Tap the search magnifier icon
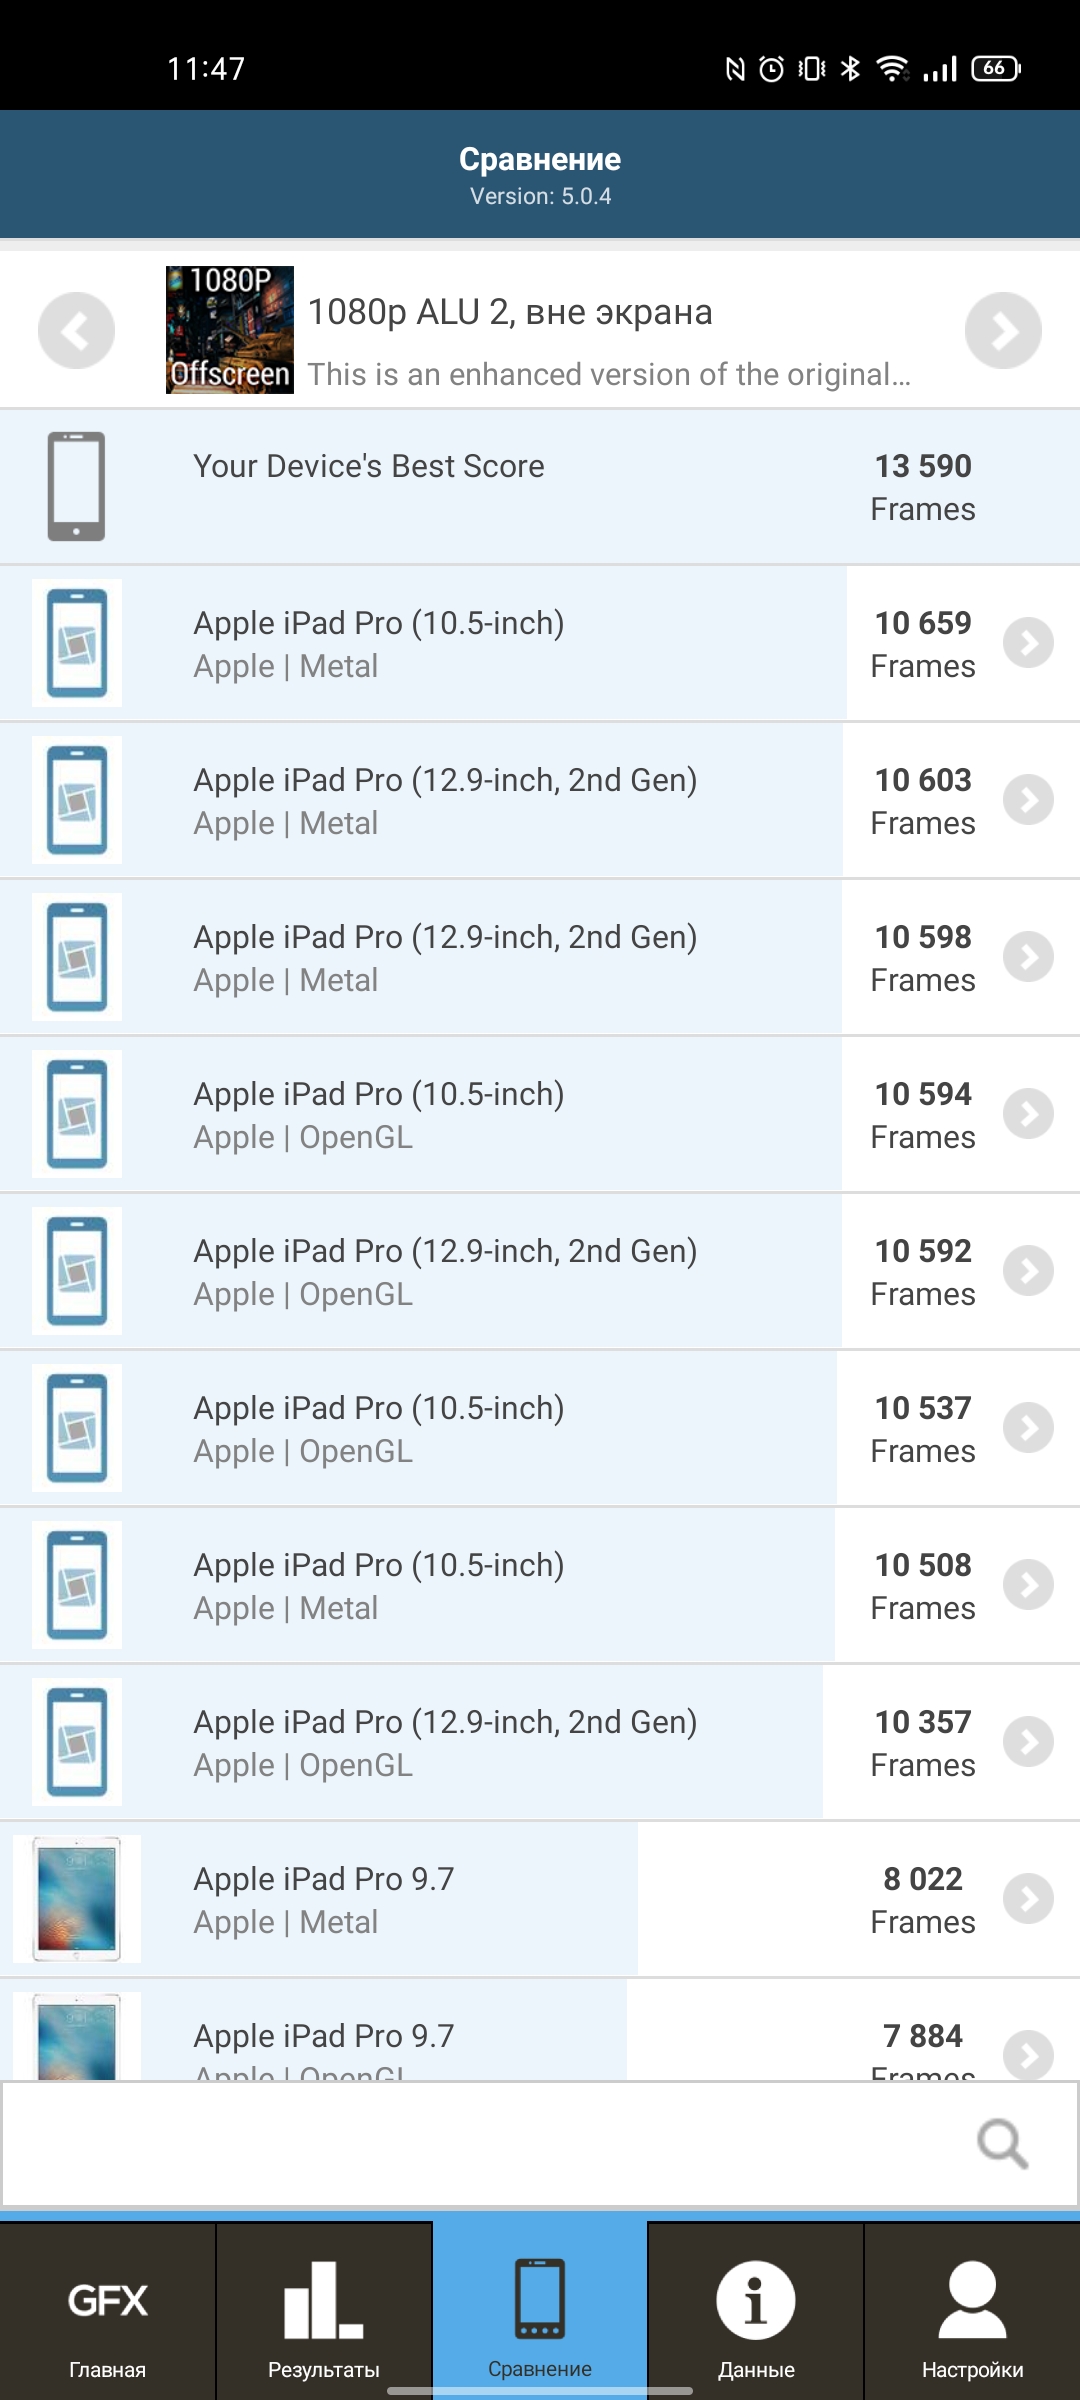 (x=1002, y=2143)
